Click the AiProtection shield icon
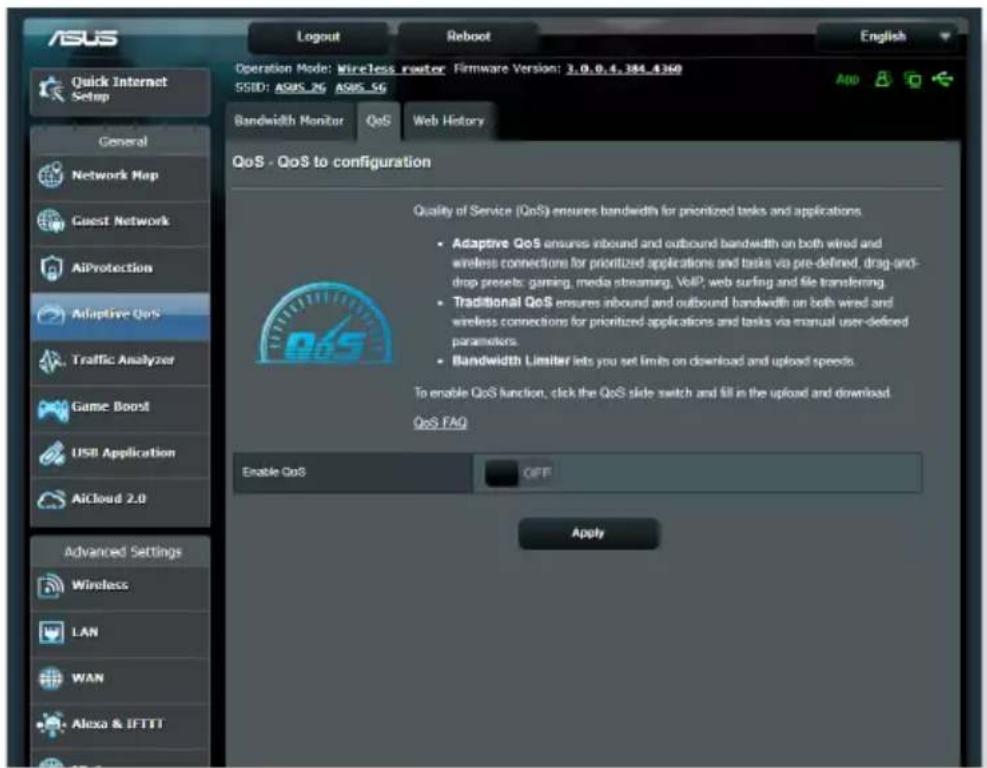This screenshot has width=987, height=768. tap(51, 268)
